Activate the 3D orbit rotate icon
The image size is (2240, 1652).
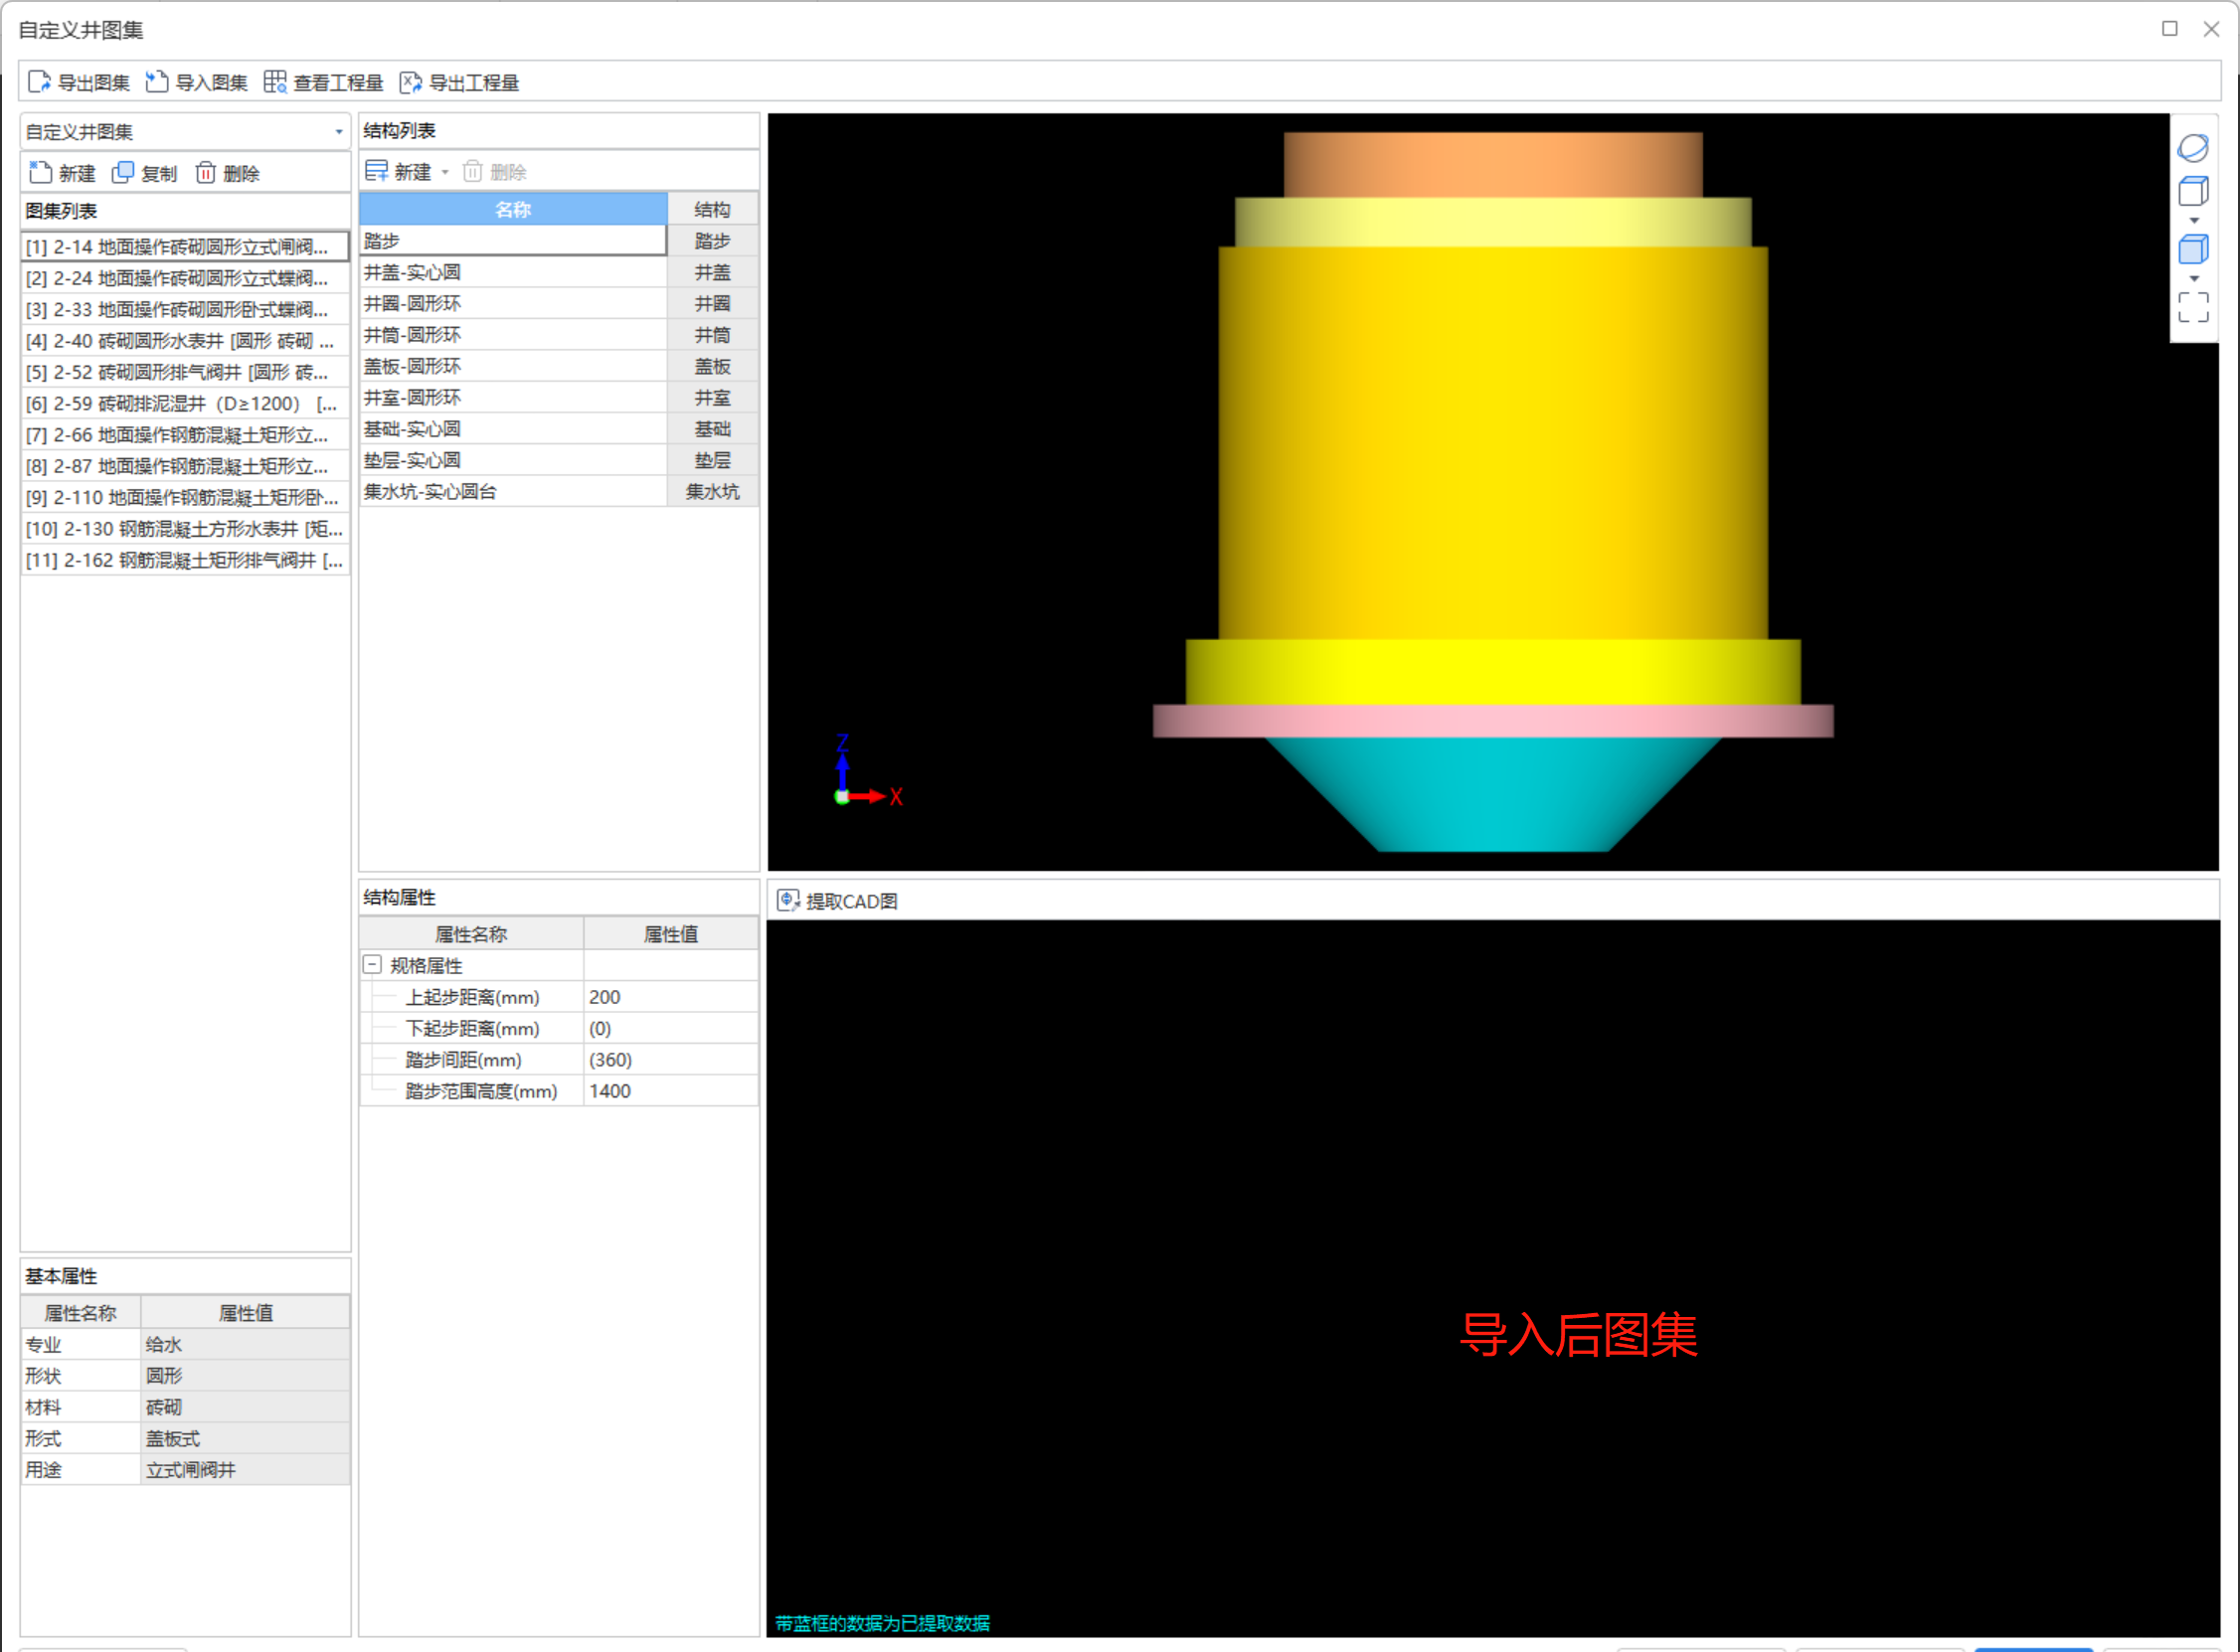click(x=2192, y=148)
